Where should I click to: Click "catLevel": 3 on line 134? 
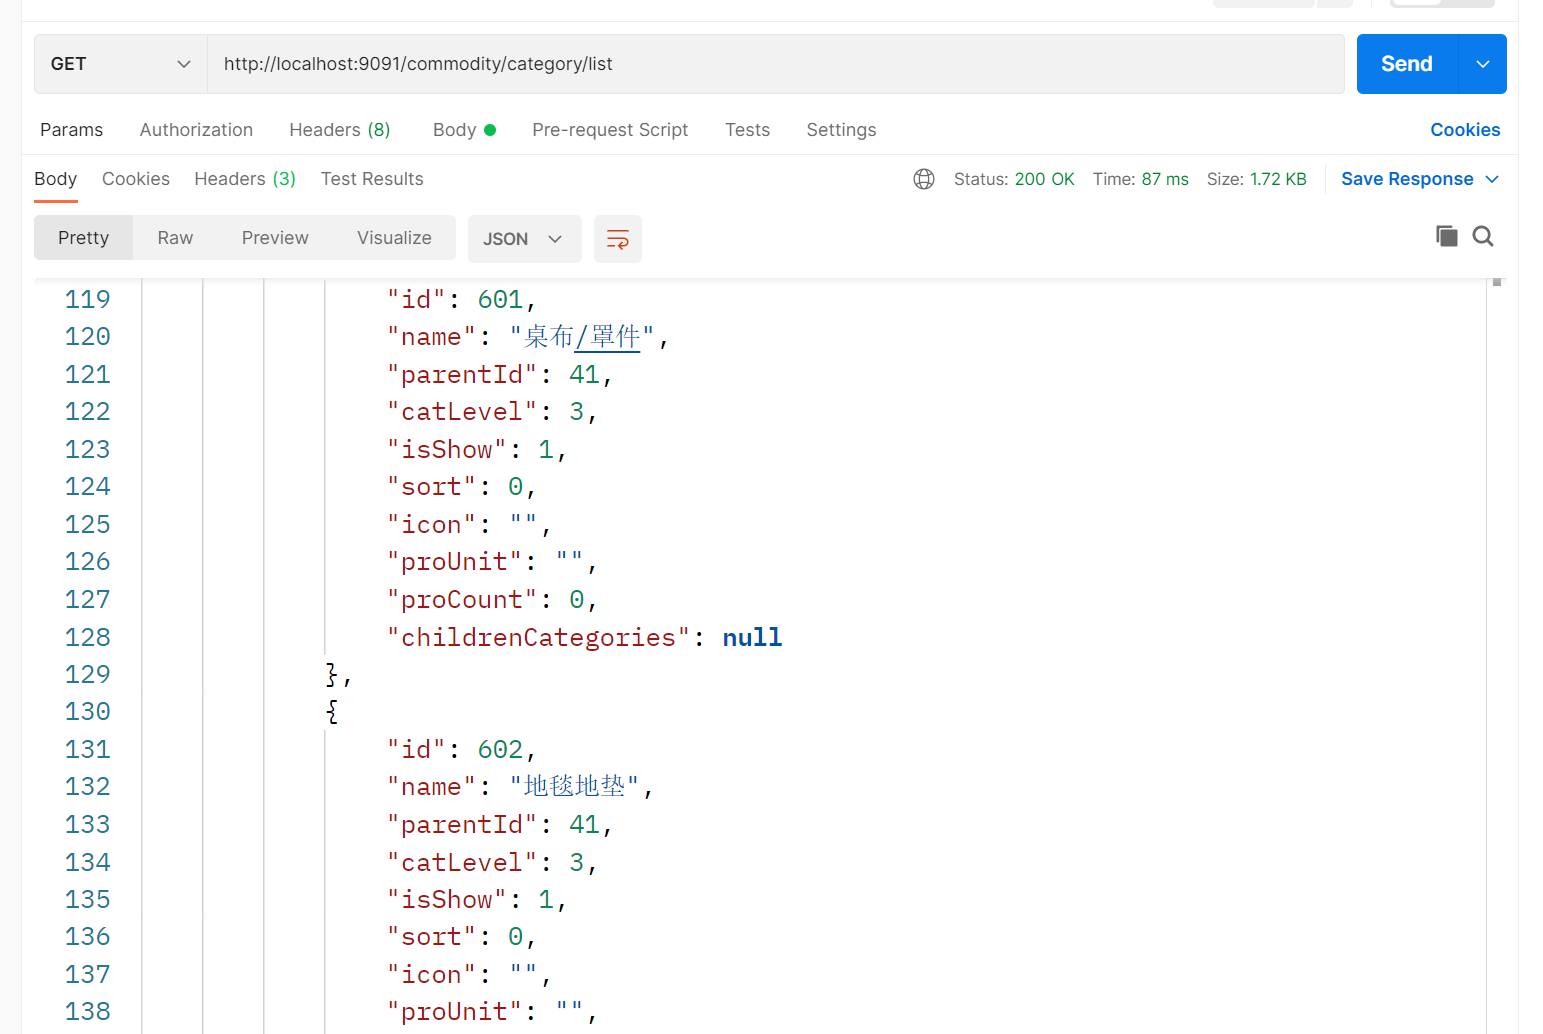pyautogui.click(x=493, y=862)
